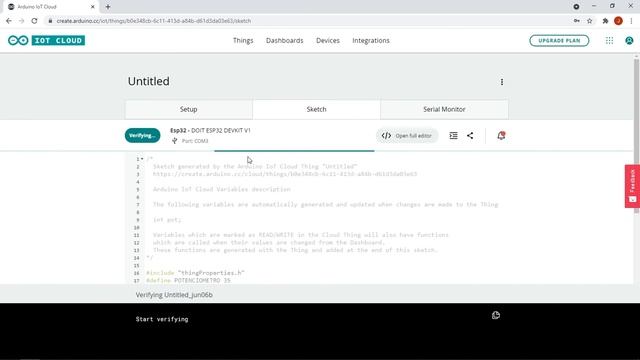Share the sketch via share icon
The image size is (640, 360).
point(470,136)
